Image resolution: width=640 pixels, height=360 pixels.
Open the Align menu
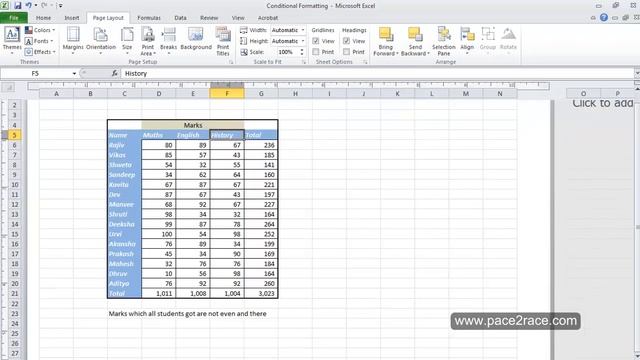coord(467,40)
